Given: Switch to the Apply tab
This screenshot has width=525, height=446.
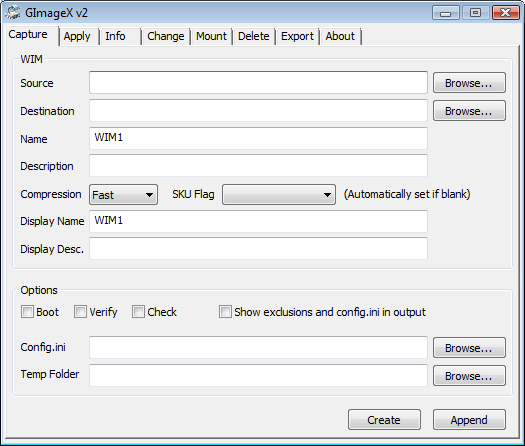Looking at the screenshot, I should pos(77,36).
